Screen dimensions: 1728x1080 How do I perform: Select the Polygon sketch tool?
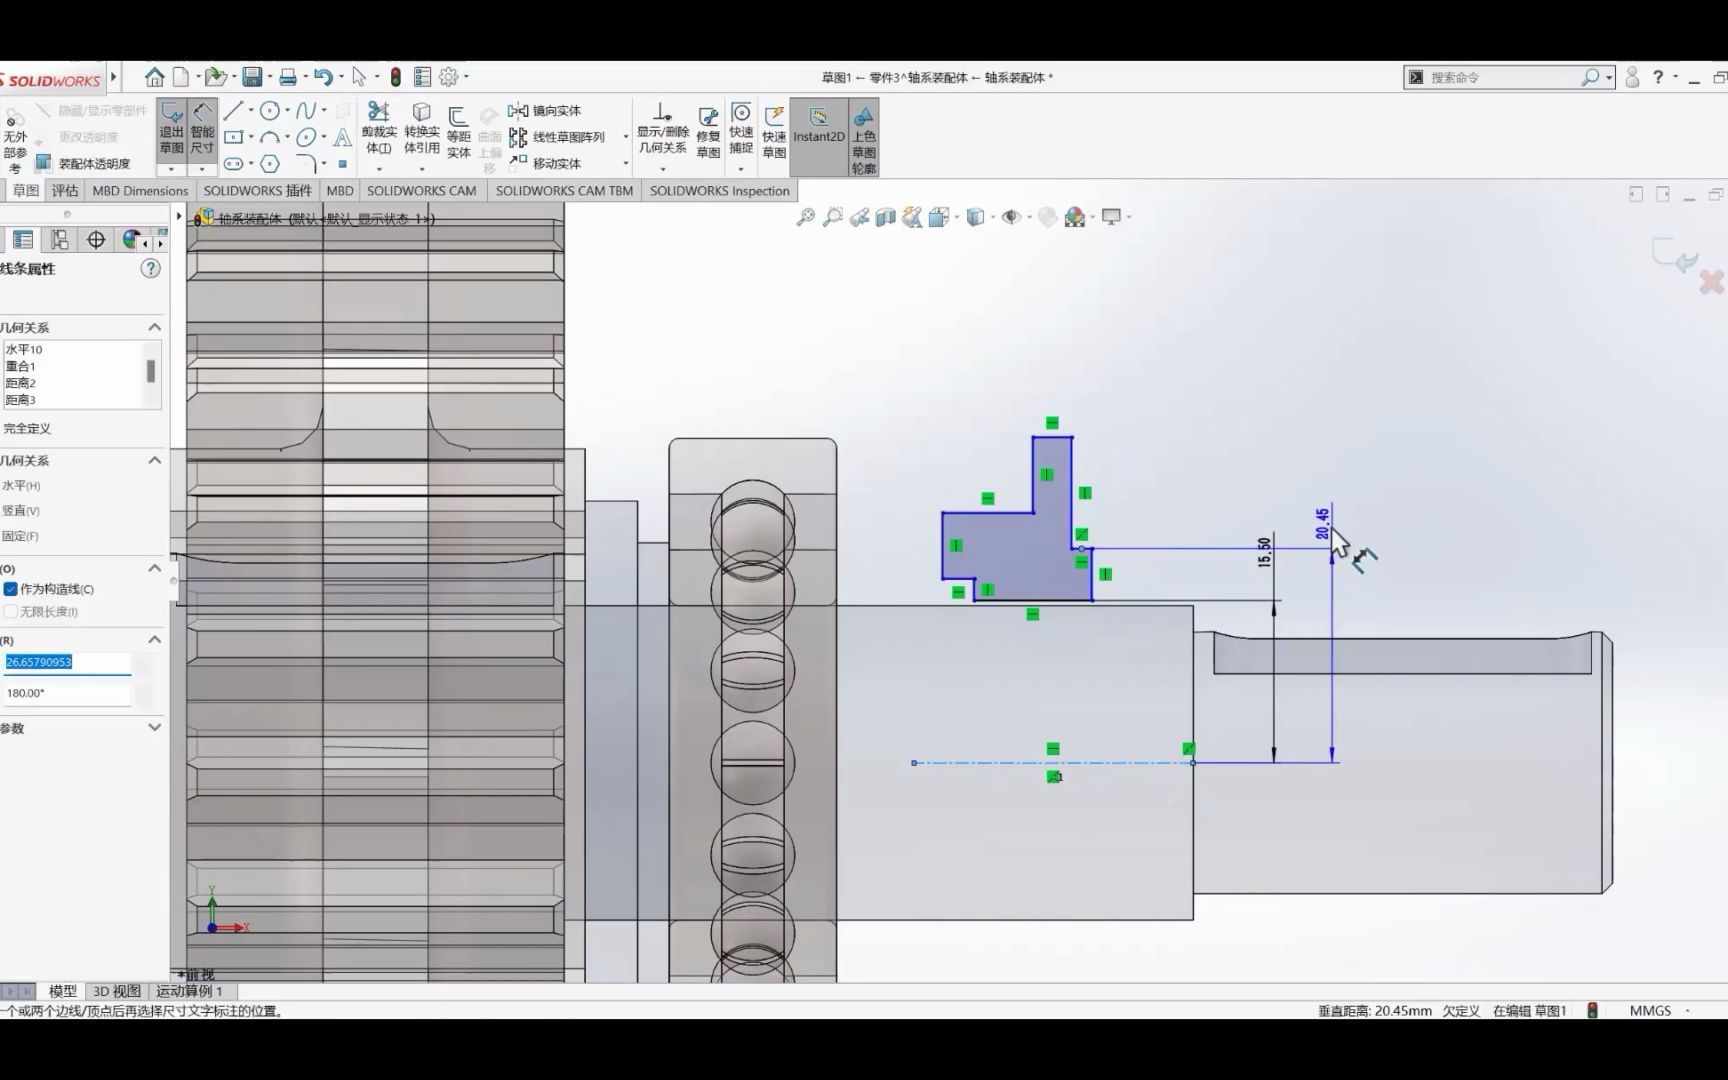(270, 163)
